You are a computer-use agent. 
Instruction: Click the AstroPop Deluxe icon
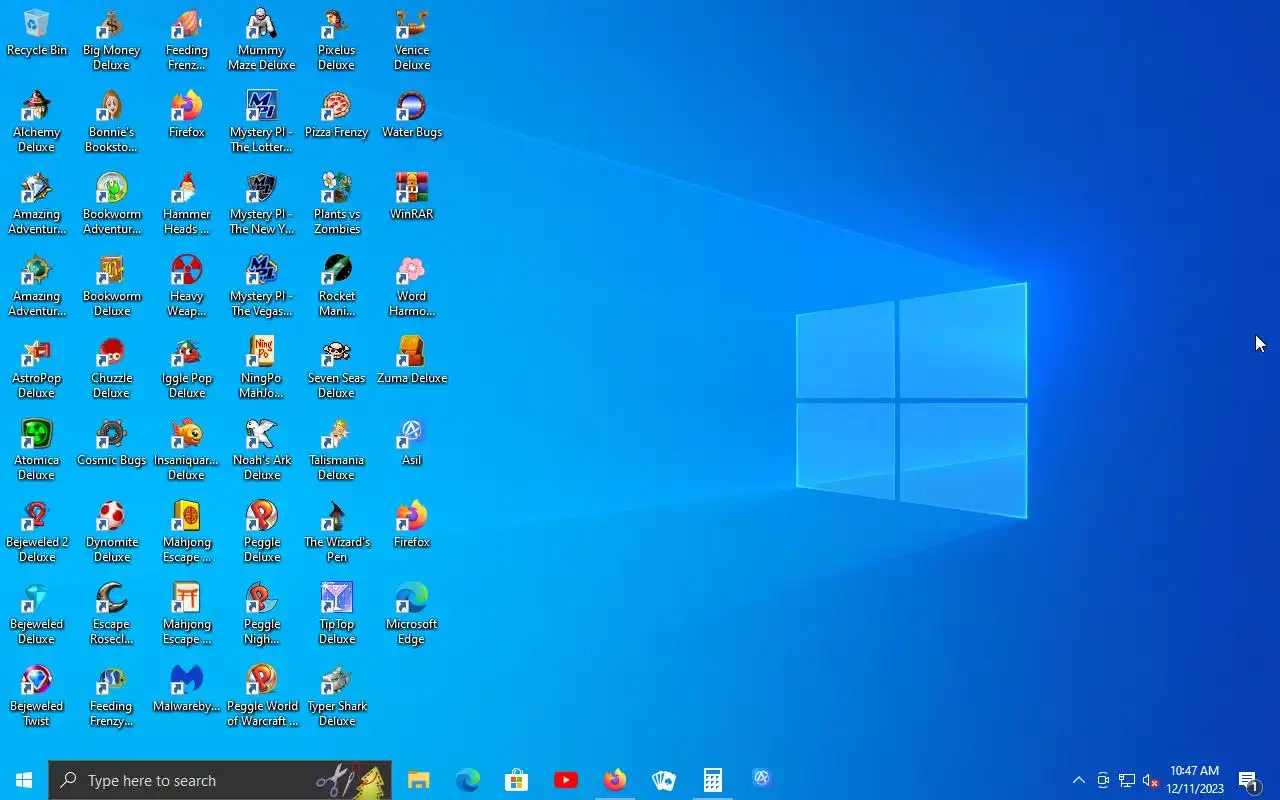click(x=37, y=368)
